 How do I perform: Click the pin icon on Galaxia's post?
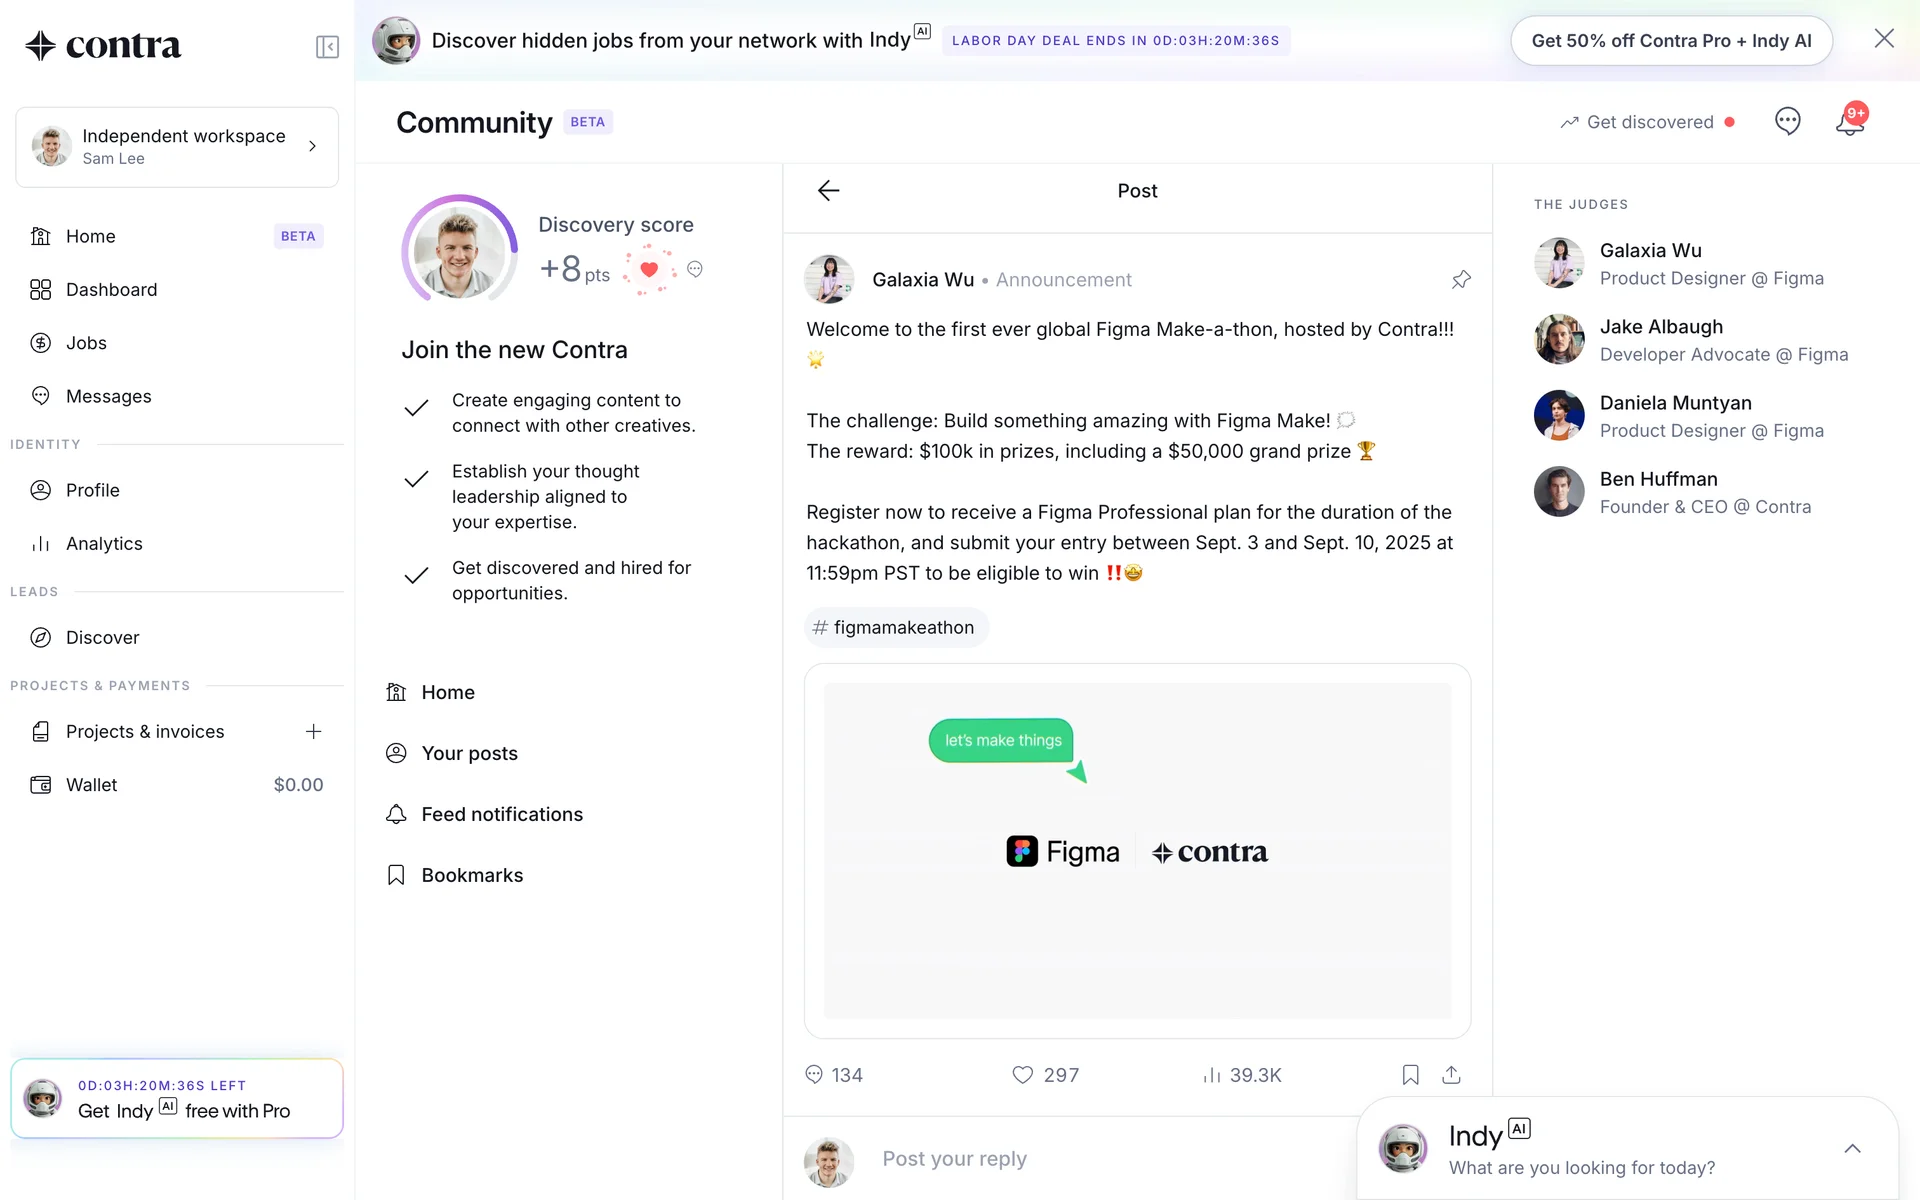(1461, 280)
